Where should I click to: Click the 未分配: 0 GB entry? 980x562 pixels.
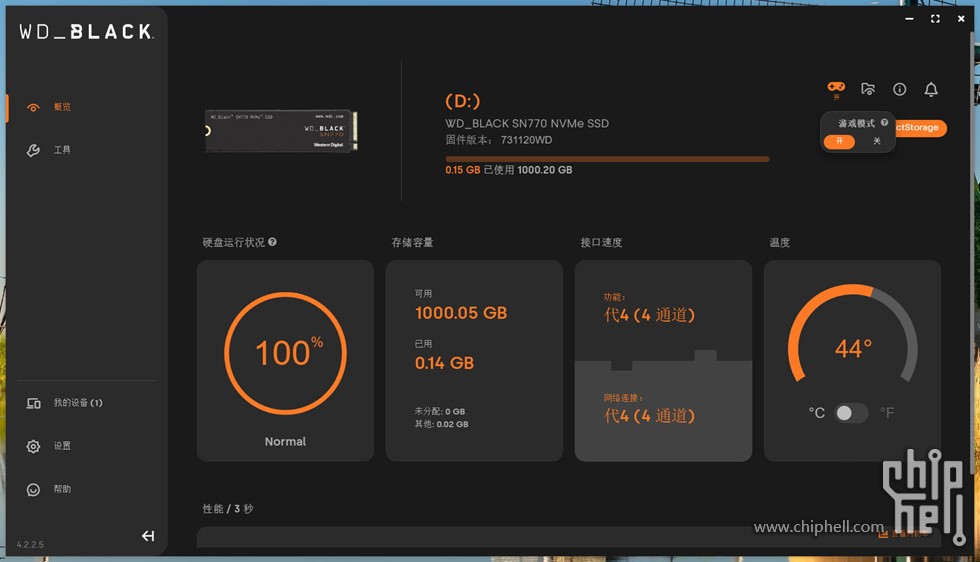[x=439, y=411]
